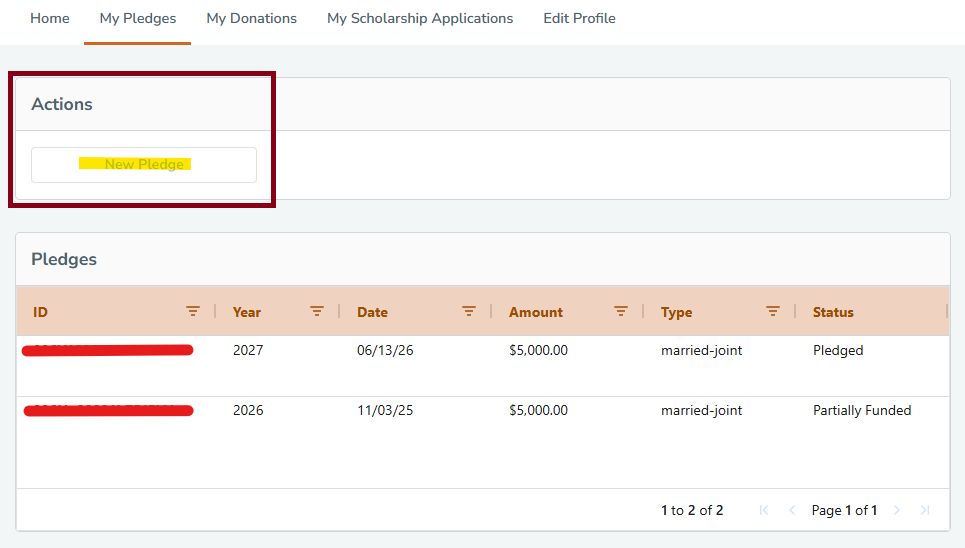The width and height of the screenshot is (965, 548).
Task: Open the ID column filter icon
Action: click(193, 312)
